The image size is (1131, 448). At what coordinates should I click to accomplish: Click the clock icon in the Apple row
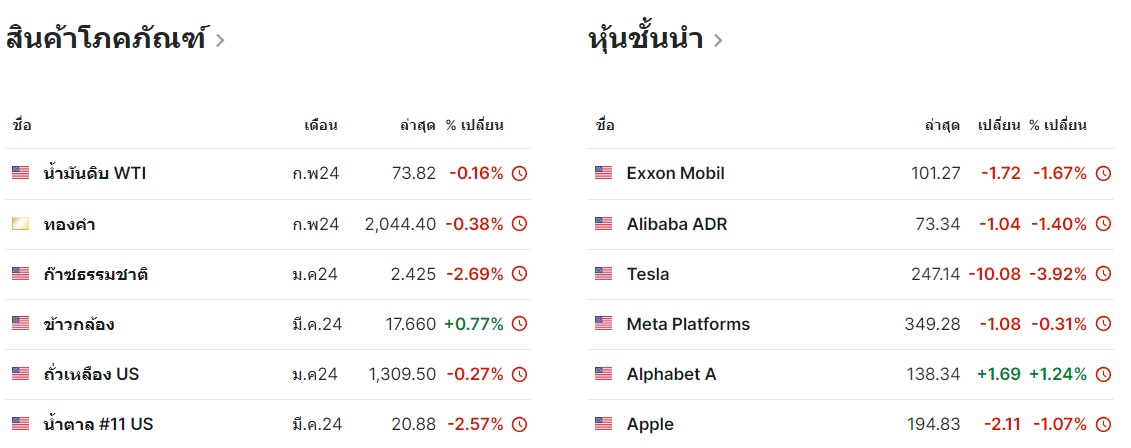point(1103,424)
